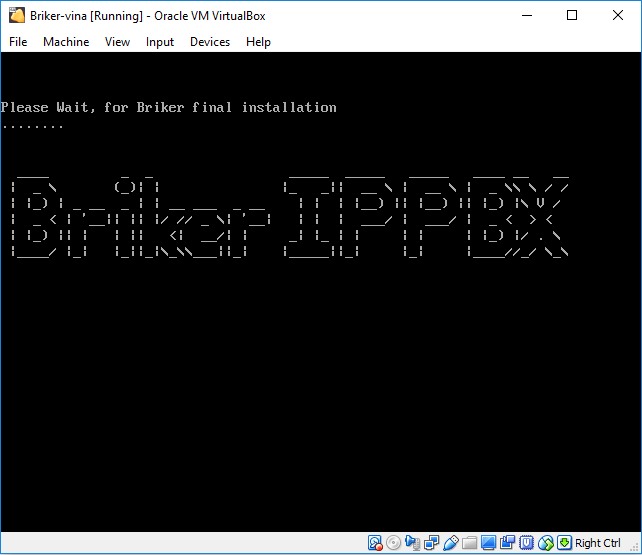Click the network adapters status icon
The height and width of the screenshot is (555, 642).
pyautogui.click(x=431, y=543)
